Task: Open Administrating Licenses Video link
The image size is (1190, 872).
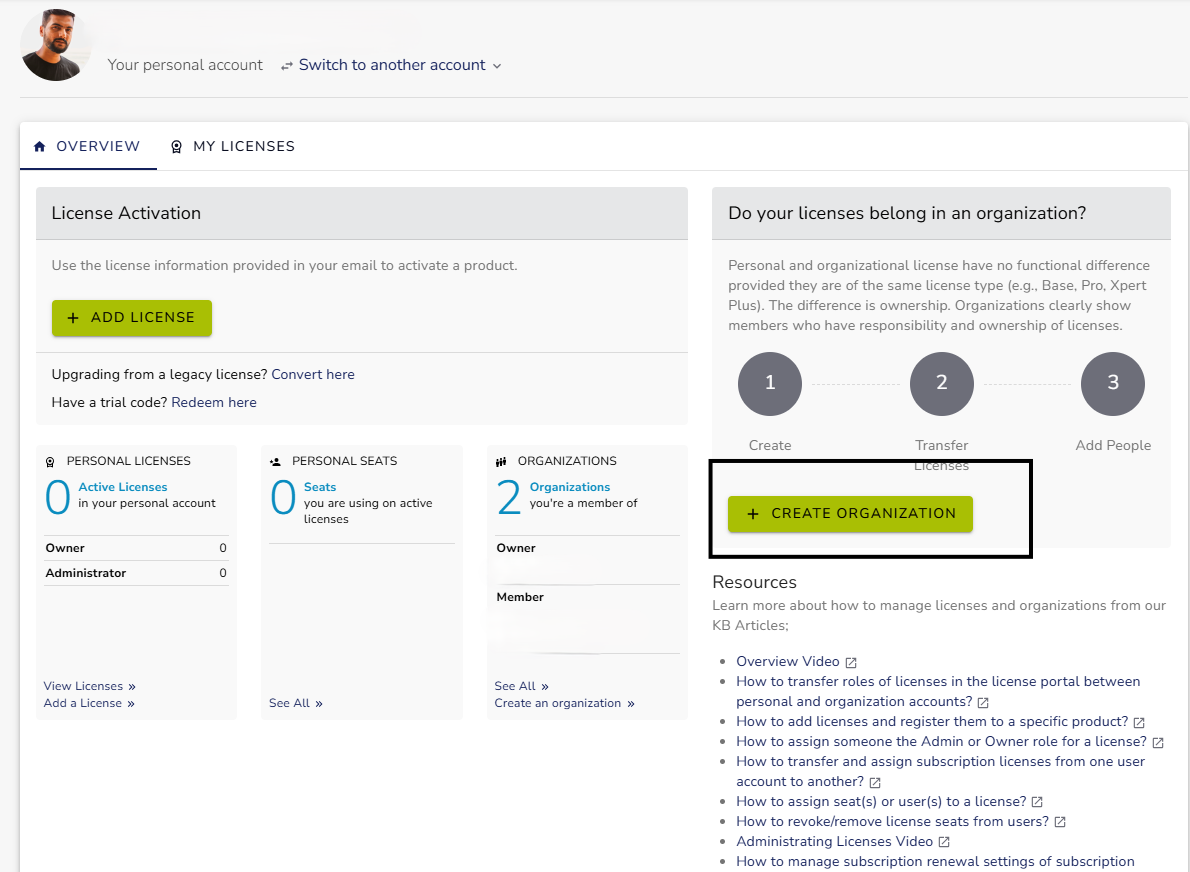Action: pyautogui.click(x=834, y=841)
